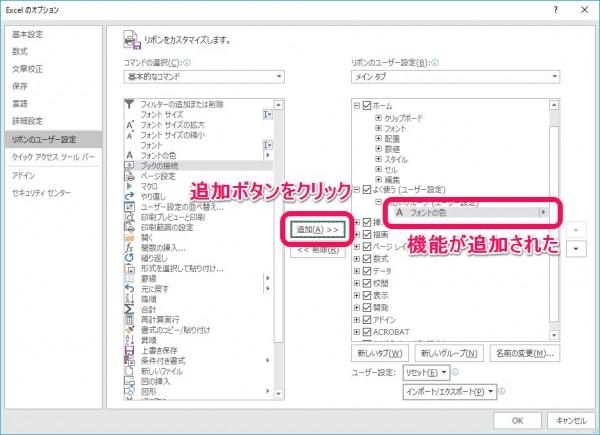Open the インポート/エクスポート dropdown

point(450,392)
